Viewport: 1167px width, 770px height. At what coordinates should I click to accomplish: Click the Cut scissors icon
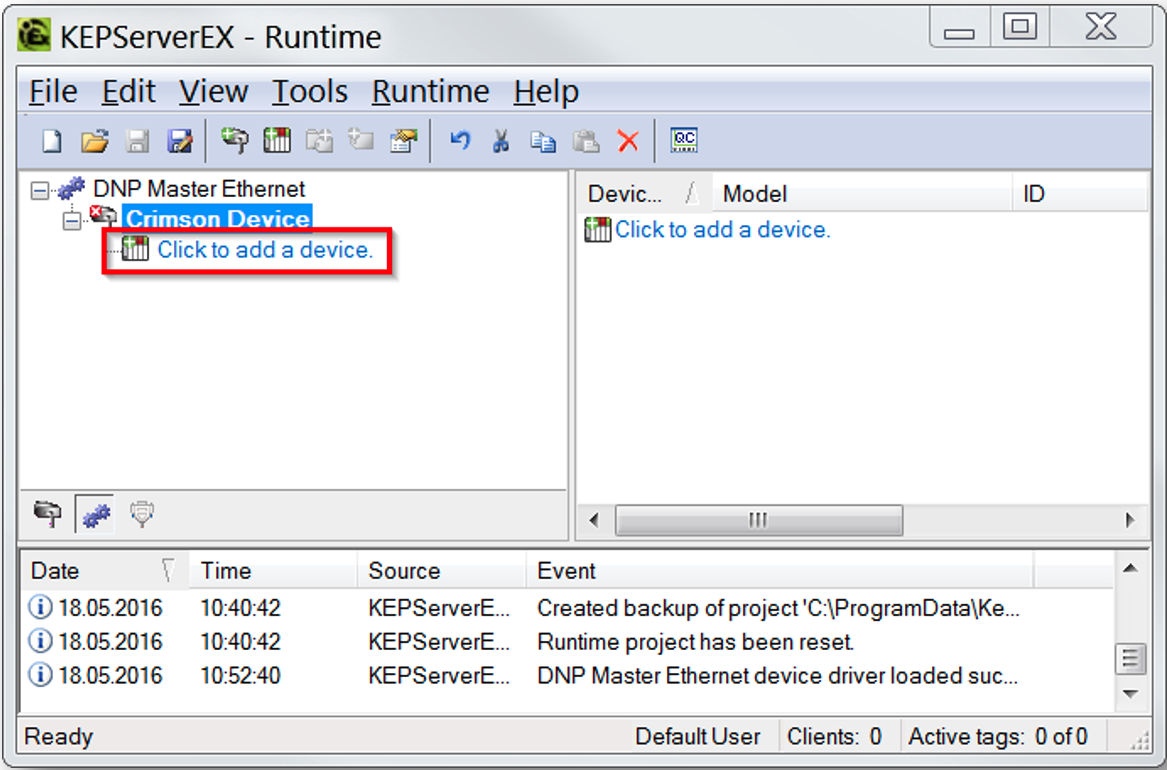[x=501, y=140]
